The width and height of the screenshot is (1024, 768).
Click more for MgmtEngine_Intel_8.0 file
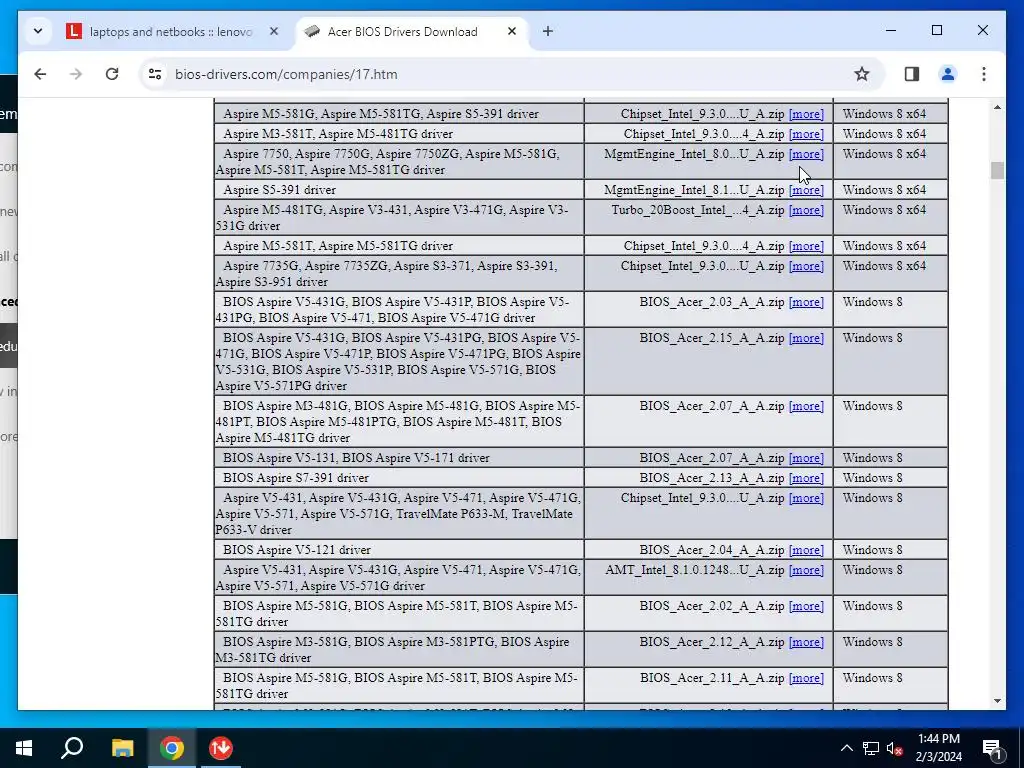[806, 154]
